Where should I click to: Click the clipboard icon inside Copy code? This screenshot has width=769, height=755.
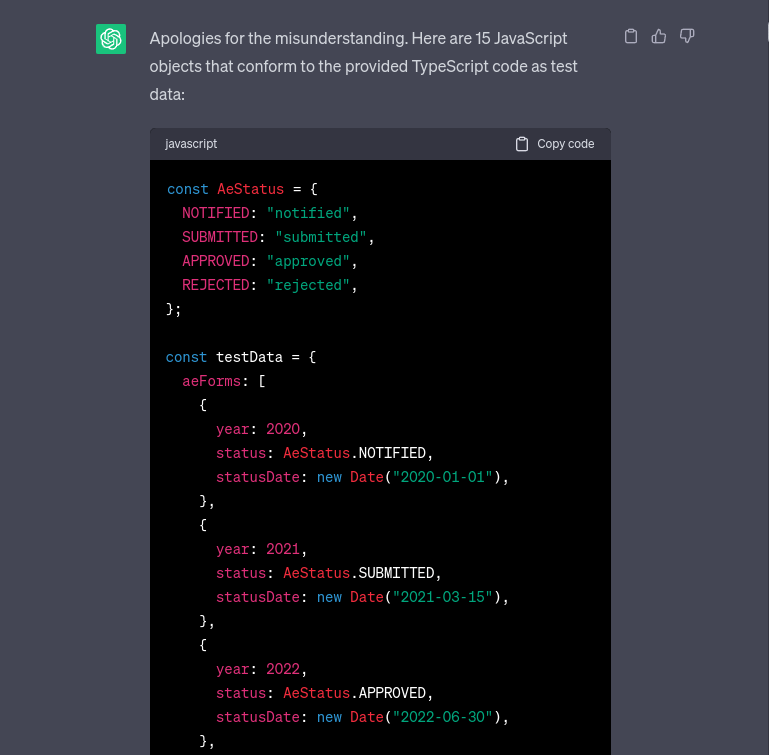pos(522,144)
